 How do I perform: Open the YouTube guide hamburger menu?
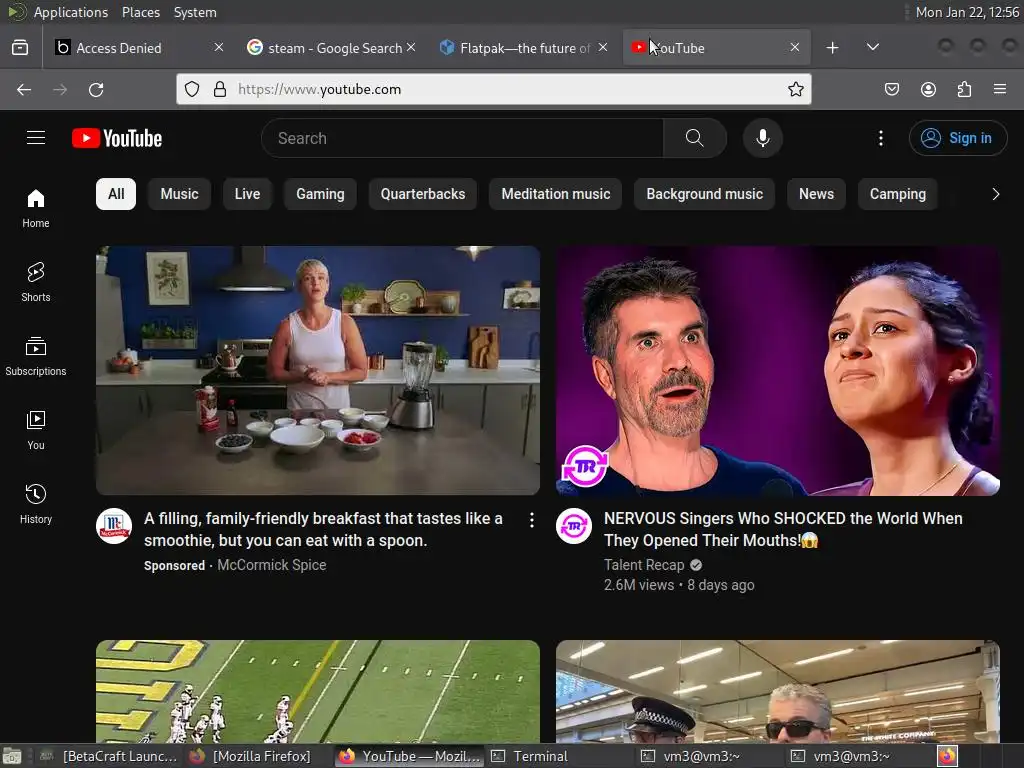click(x=36, y=138)
